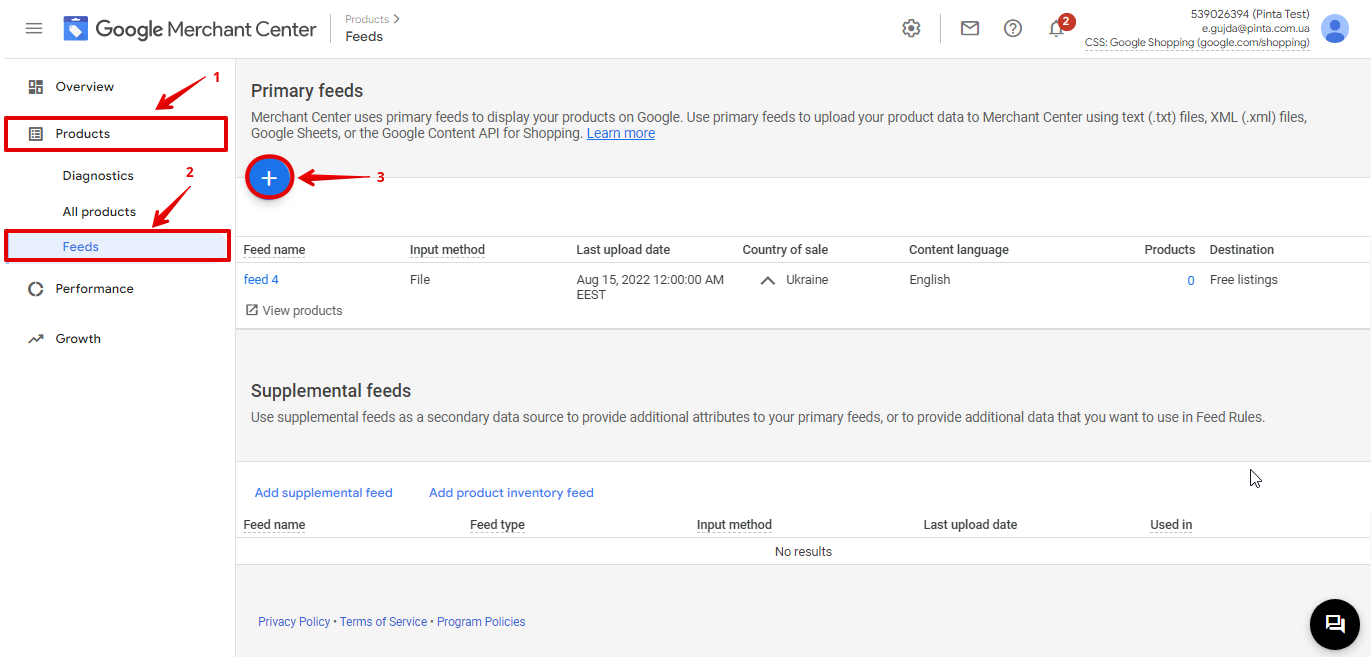1371x657 pixels.
Task: Select Overview in sidebar
Action: [x=85, y=87]
